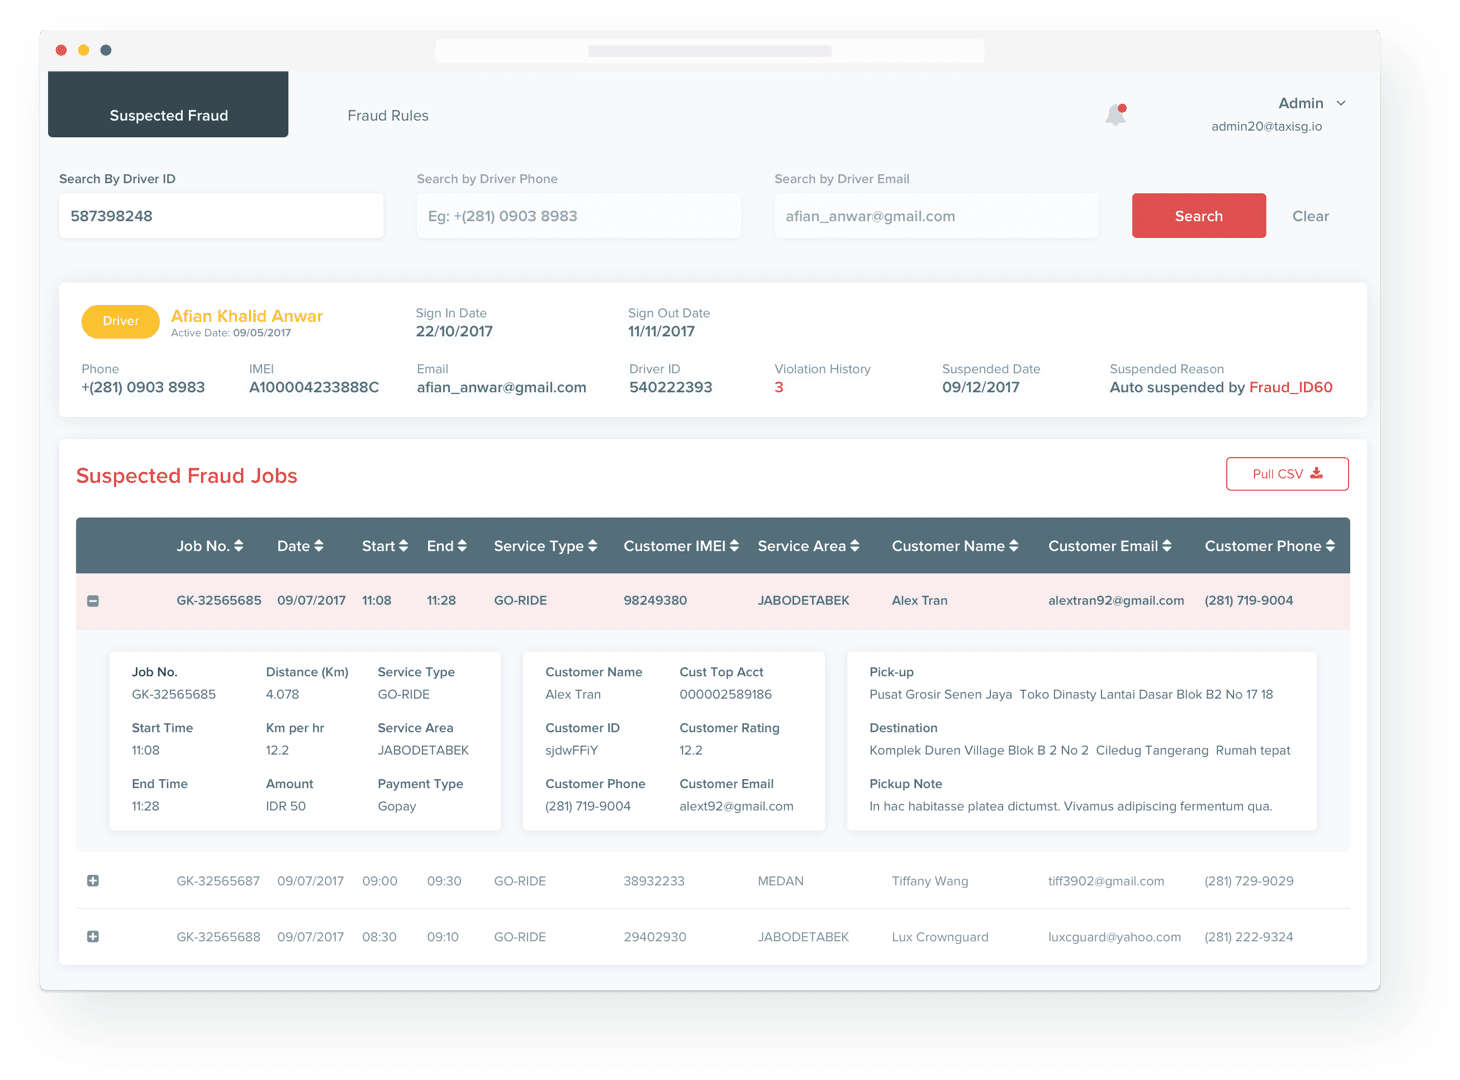Click the yellow Driver badge
1460x1080 pixels.
point(120,321)
